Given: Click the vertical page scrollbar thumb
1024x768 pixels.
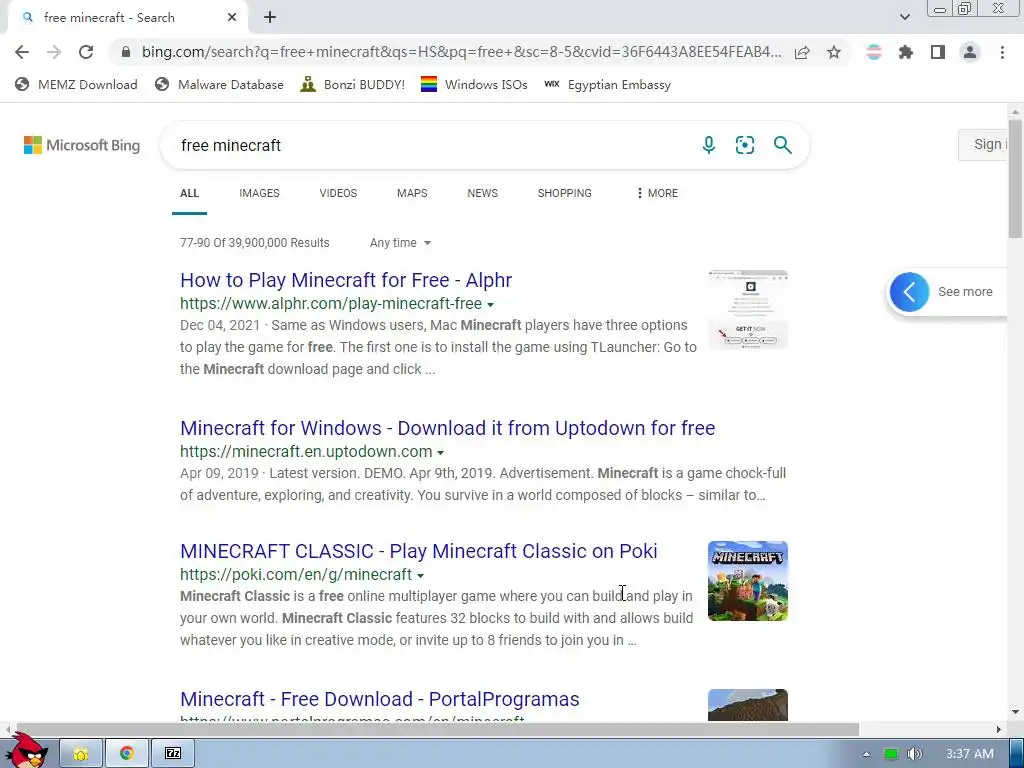Looking at the screenshot, I should pyautogui.click(x=1015, y=178).
